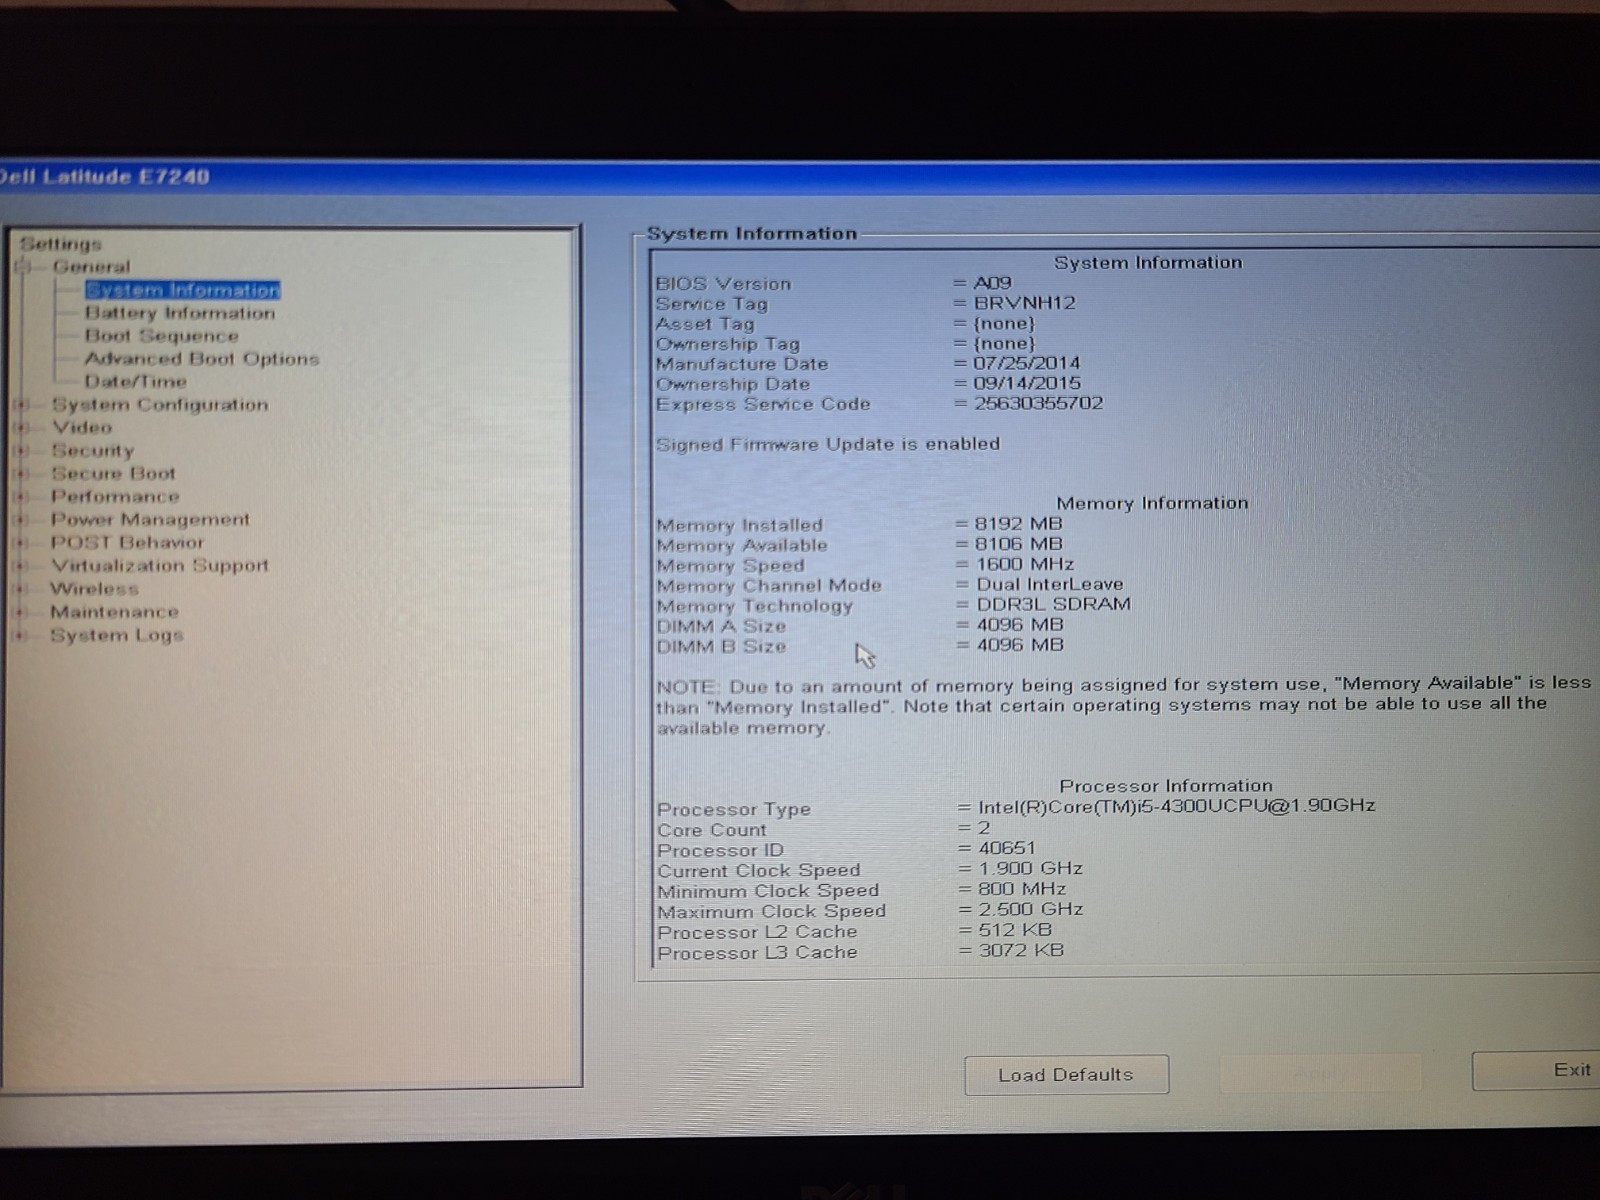This screenshot has width=1600, height=1200.
Task: Click the Manufacture Date value 07/25/2014
Action: pos(1027,363)
